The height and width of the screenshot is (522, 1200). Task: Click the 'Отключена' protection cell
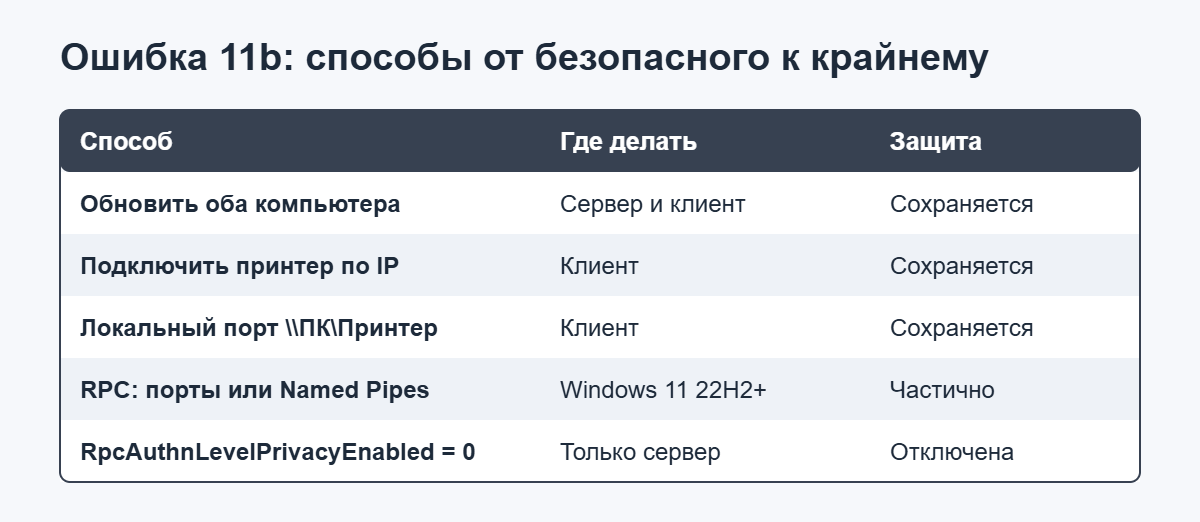952,452
